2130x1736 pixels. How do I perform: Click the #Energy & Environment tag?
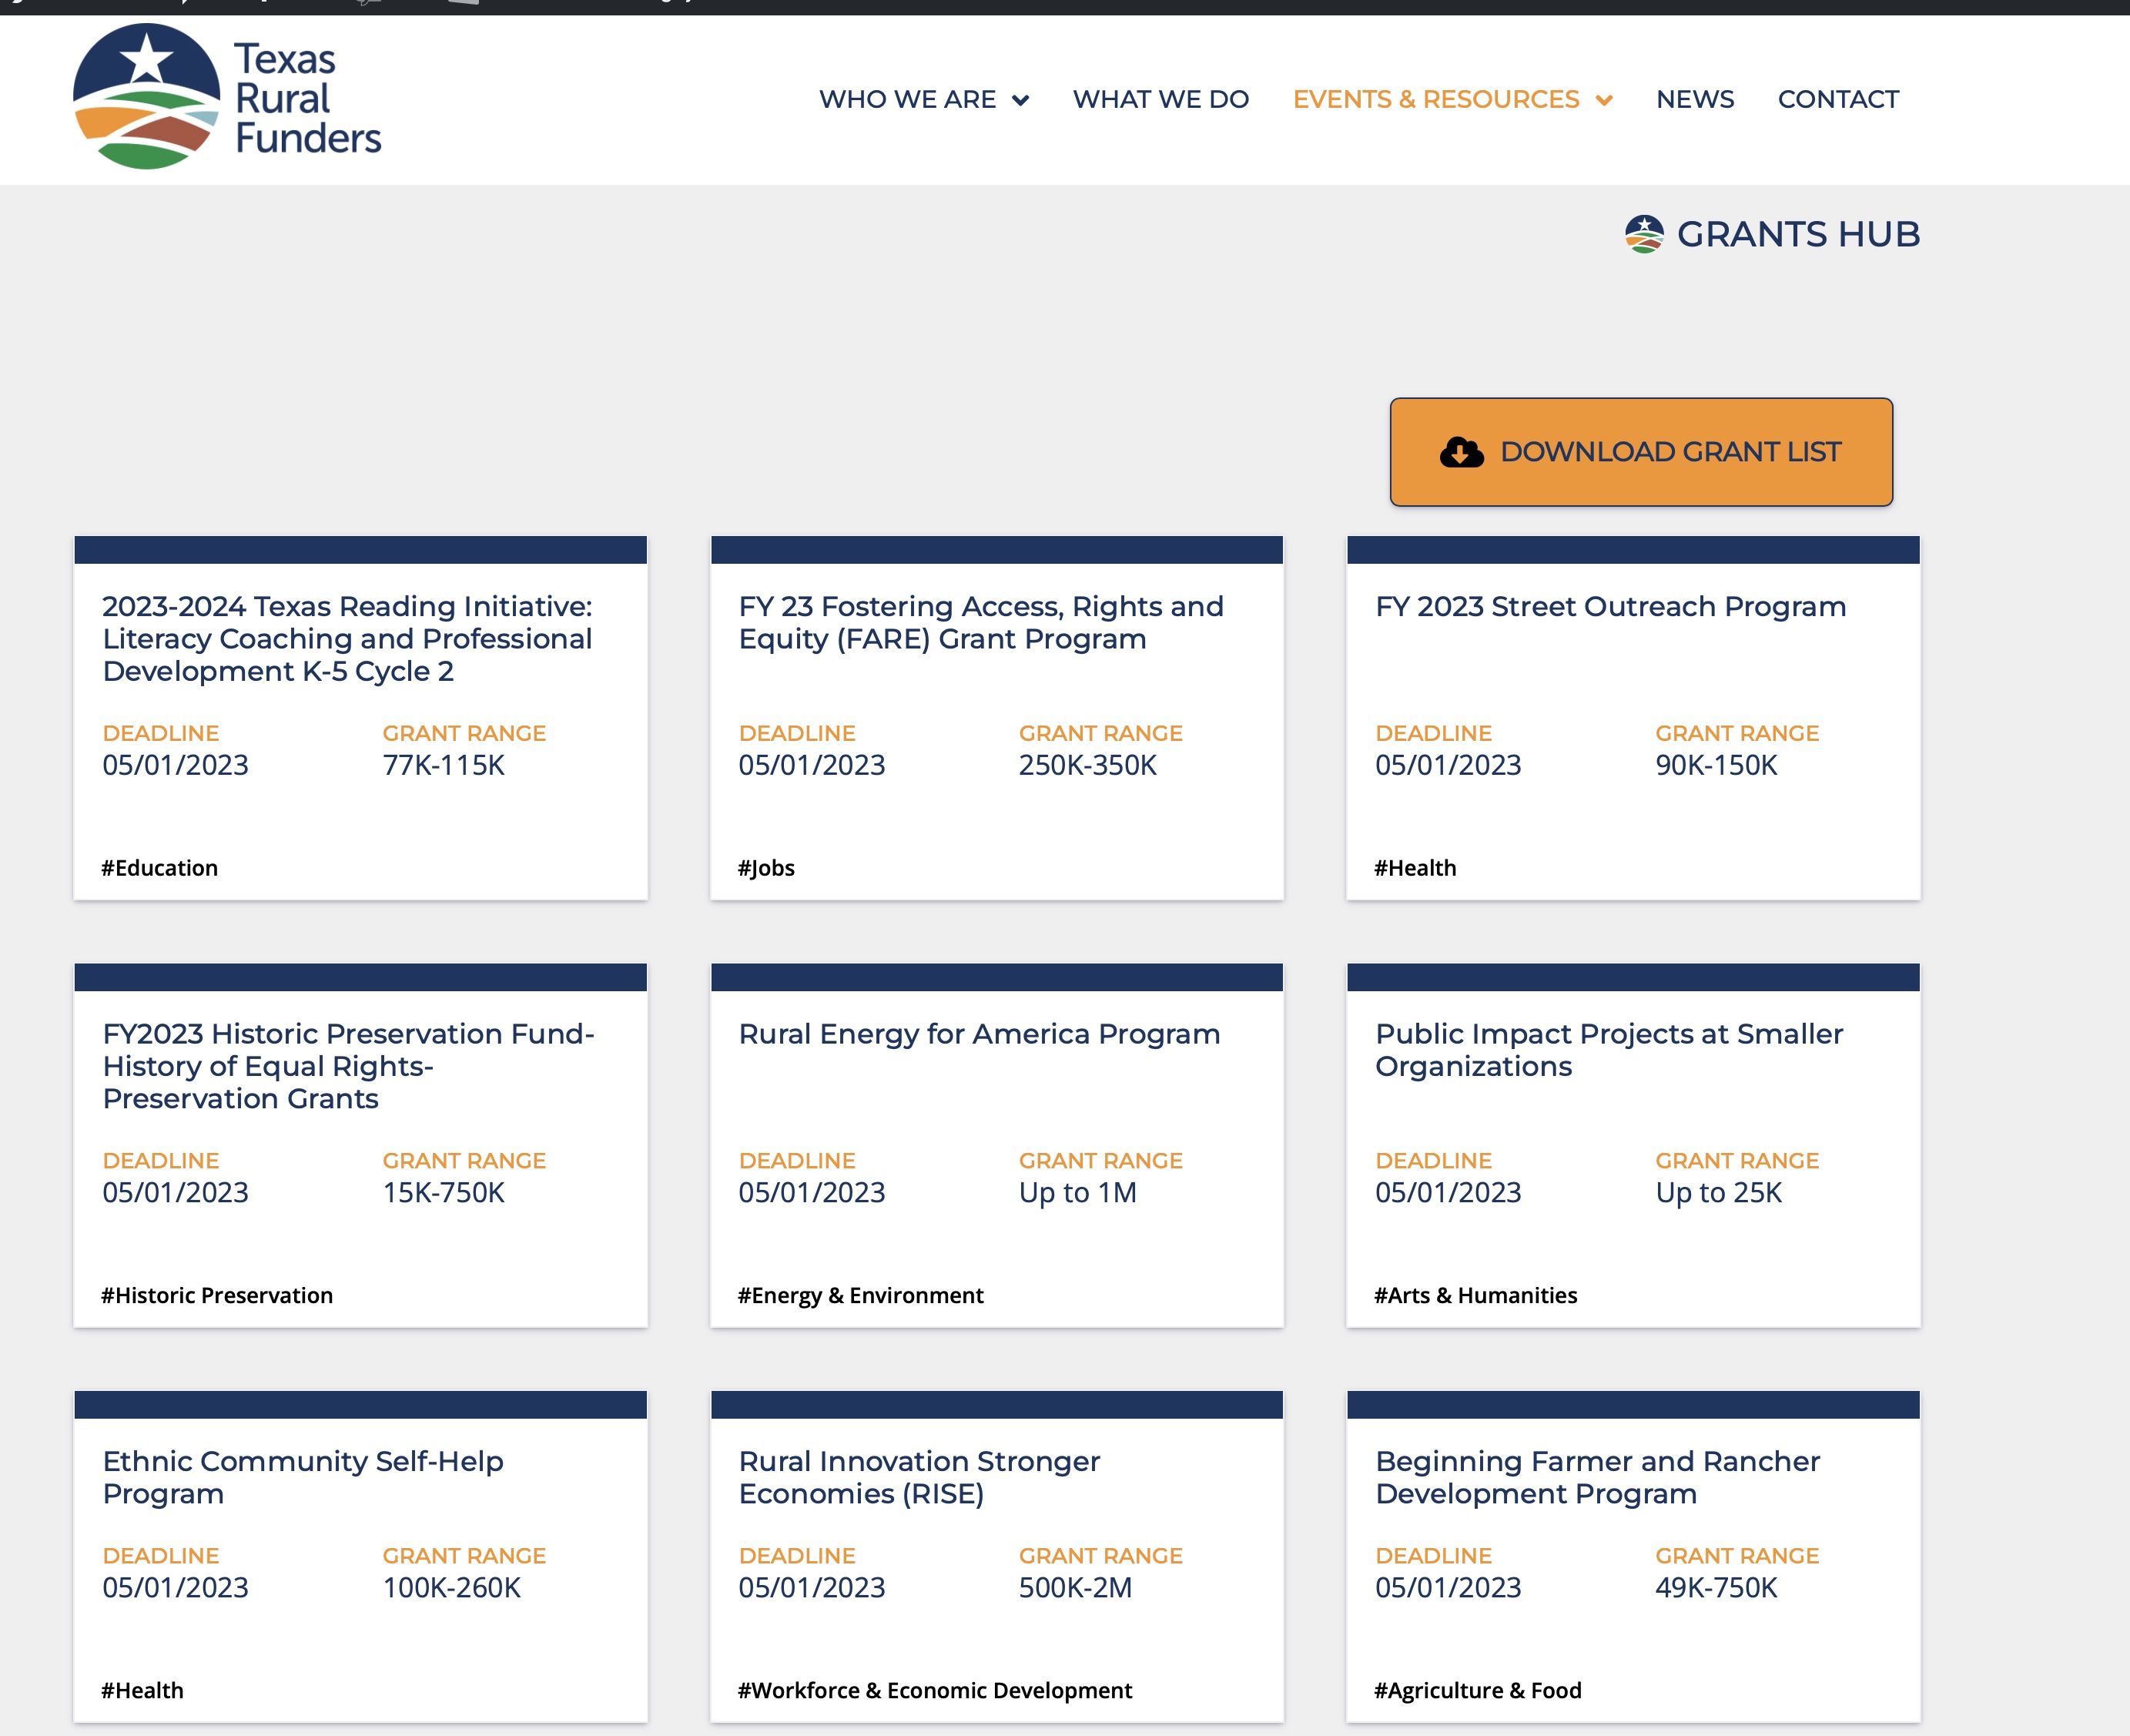point(860,1295)
